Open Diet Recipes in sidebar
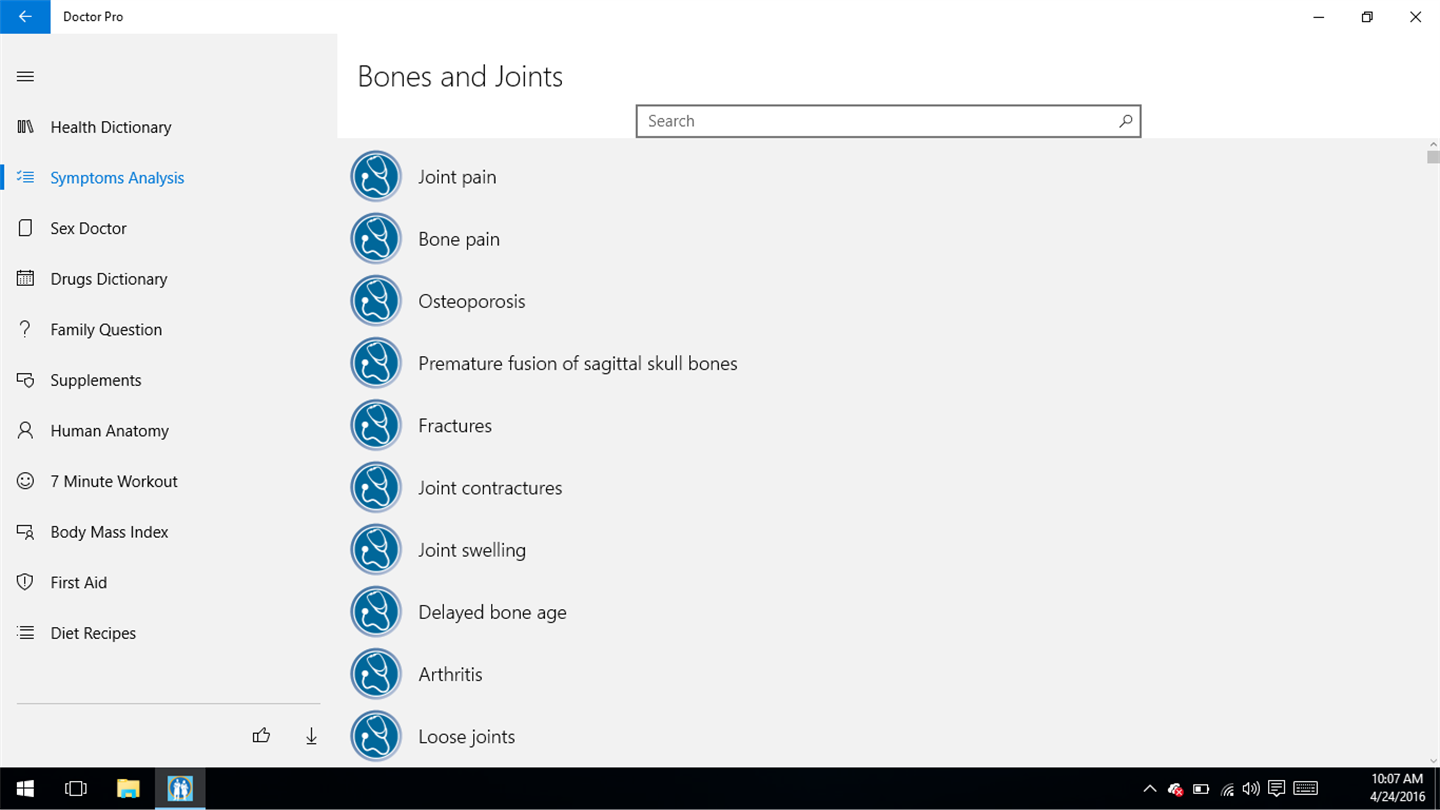Viewport: 1440px width, 810px height. (93, 633)
